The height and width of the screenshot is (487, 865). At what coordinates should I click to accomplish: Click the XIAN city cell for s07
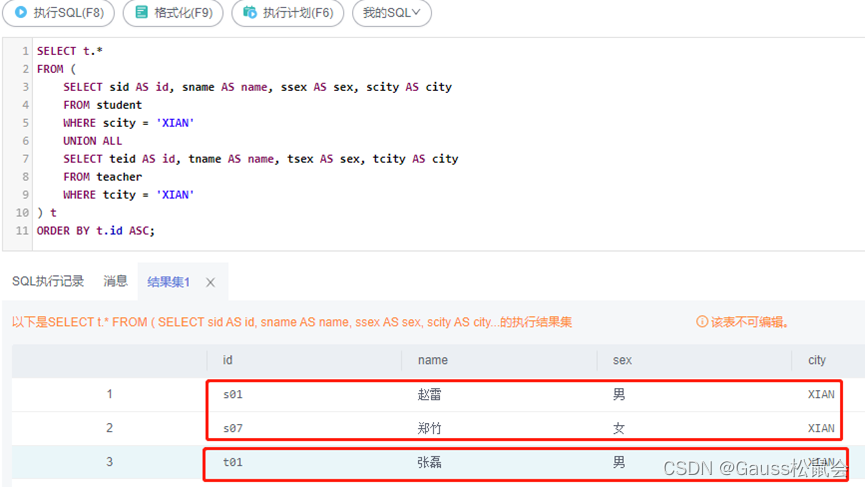821,428
